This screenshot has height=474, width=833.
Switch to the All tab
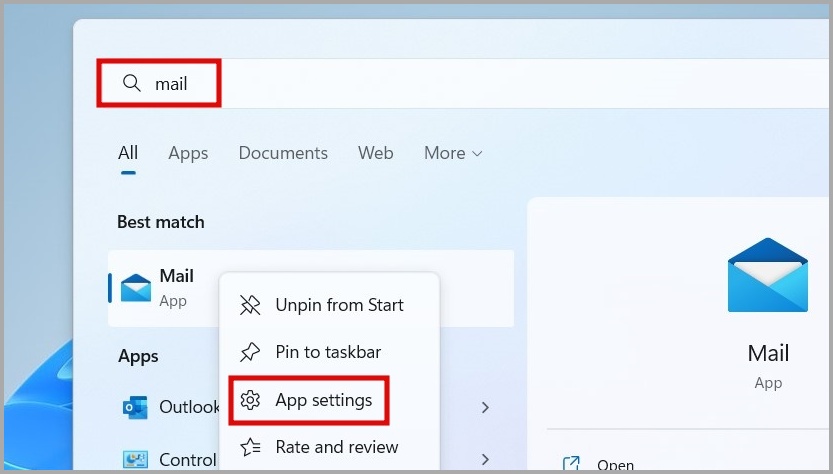(x=128, y=153)
